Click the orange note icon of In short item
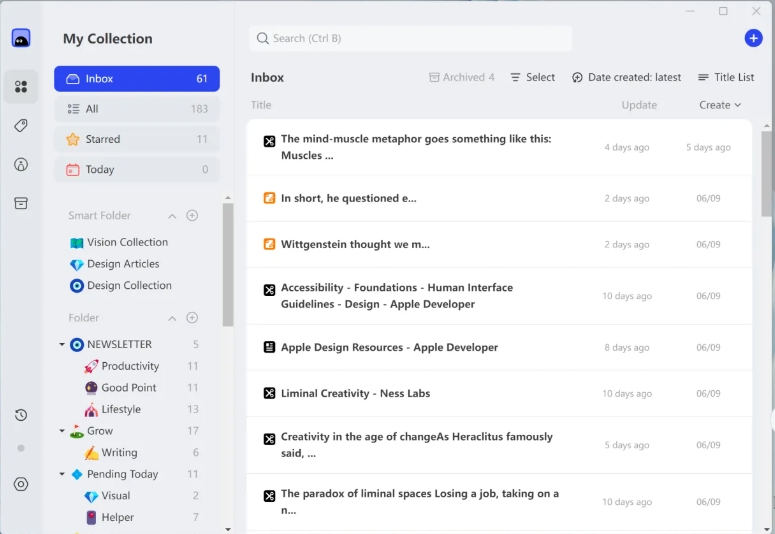The width and height of the screenshot is (775, 534). click(x=269, y=198)
